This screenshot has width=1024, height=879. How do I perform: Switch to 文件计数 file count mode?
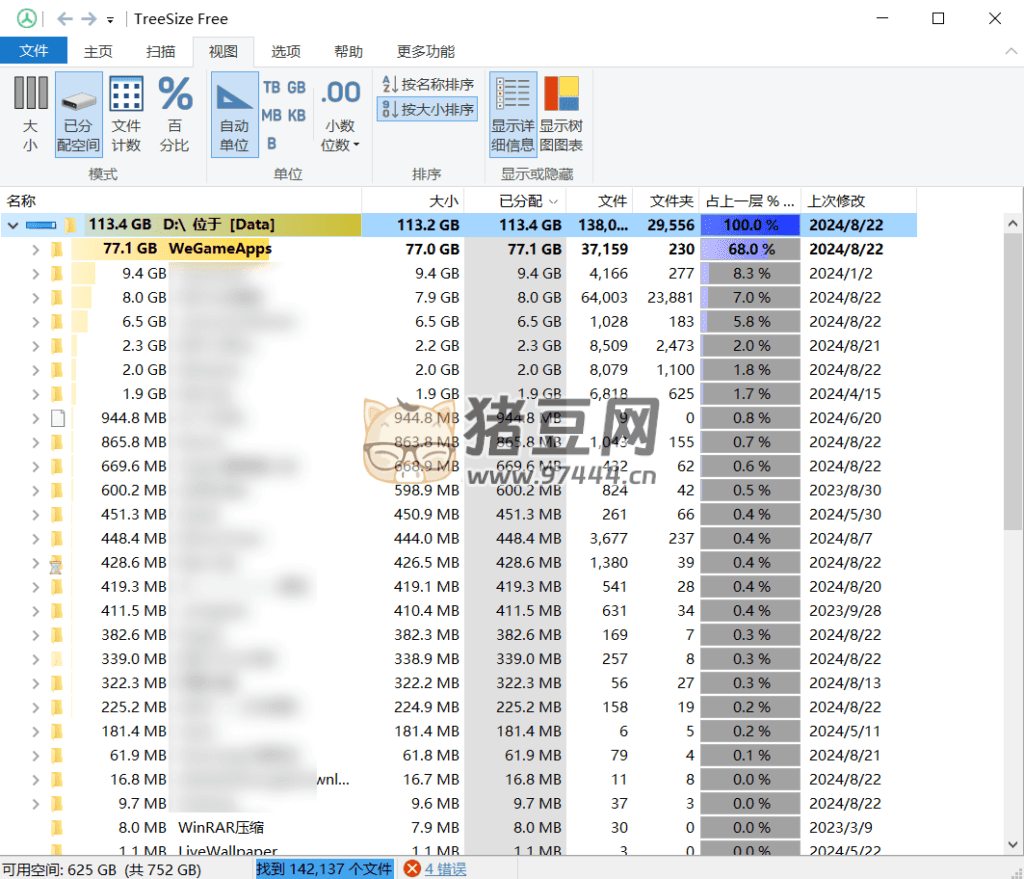126,114
